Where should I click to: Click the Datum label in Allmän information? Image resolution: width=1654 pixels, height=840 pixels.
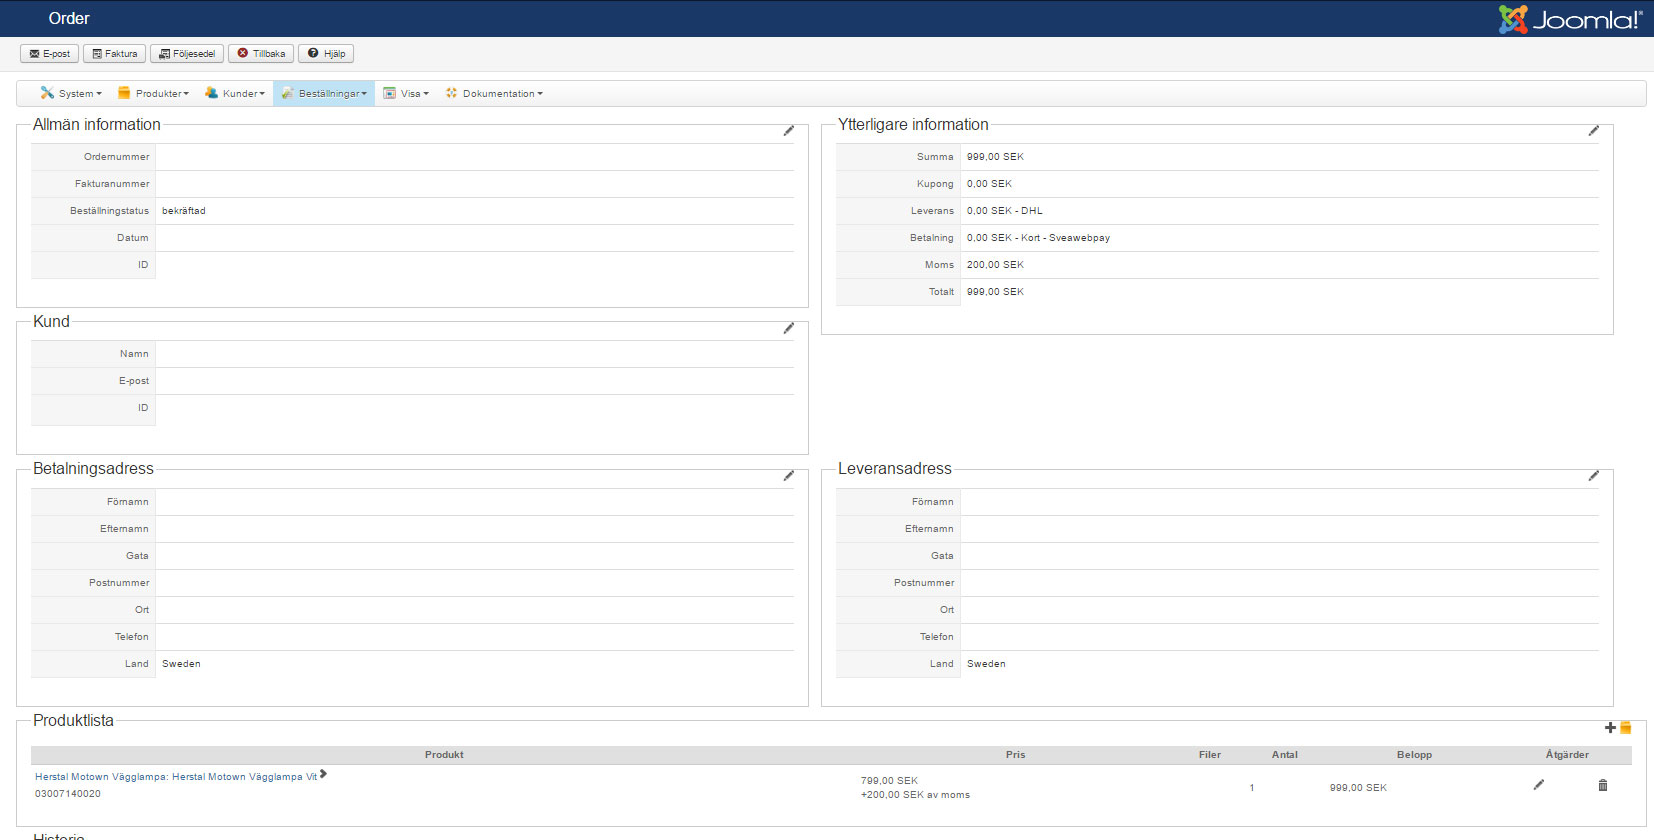(x=132, y=238)
